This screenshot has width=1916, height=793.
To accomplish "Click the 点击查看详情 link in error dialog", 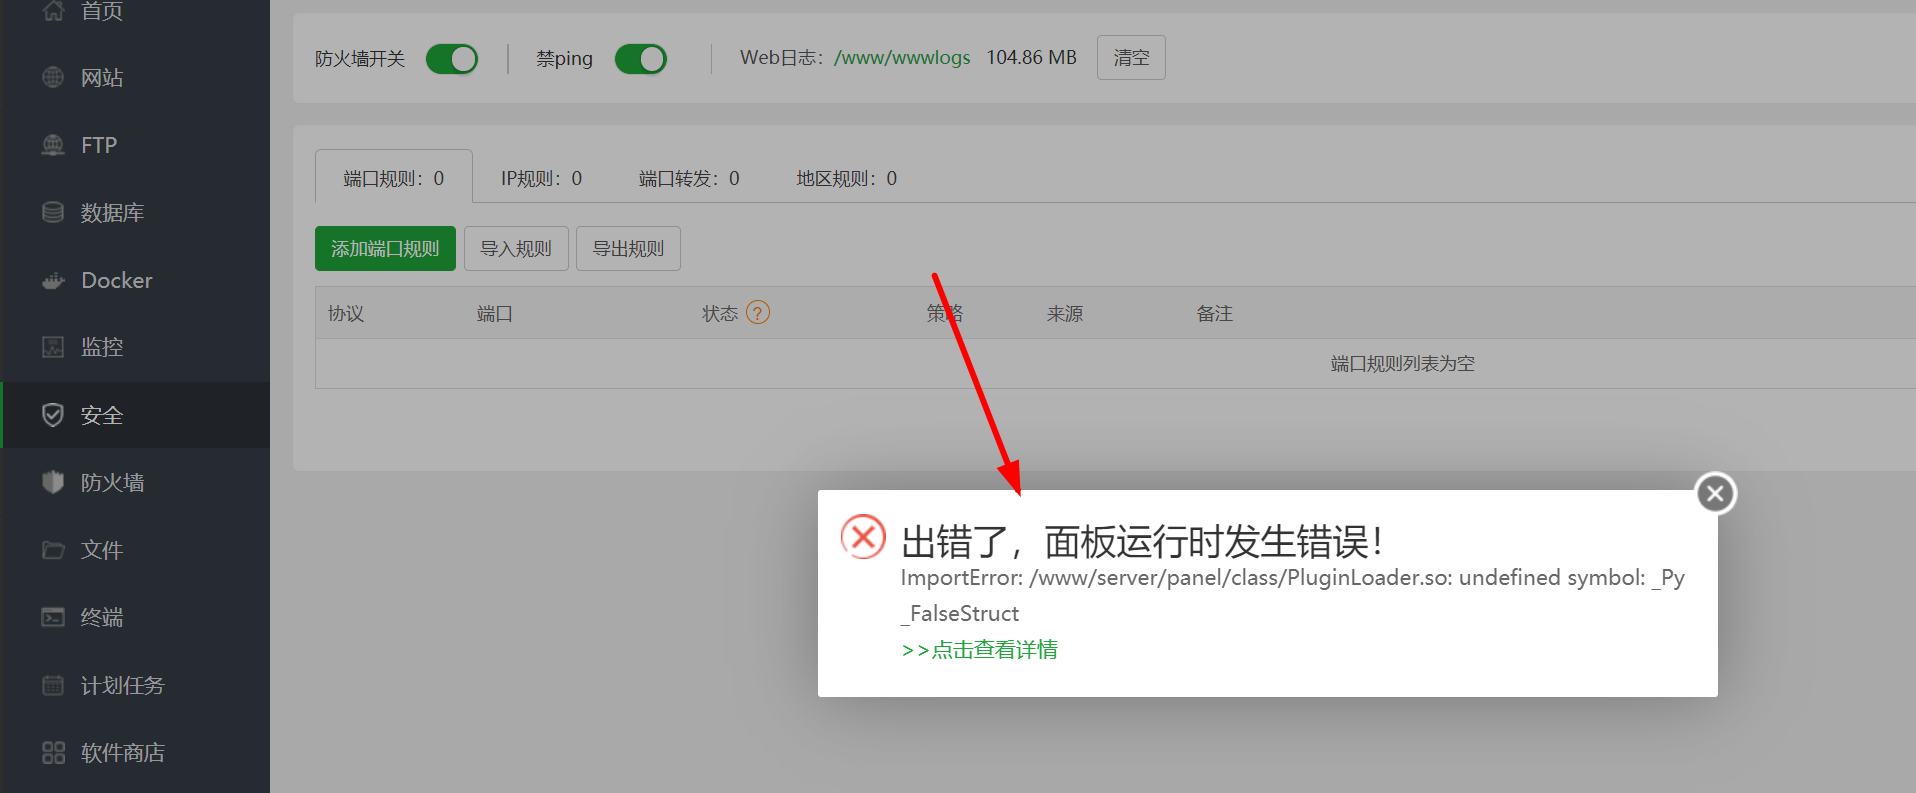I will click(x=979, y=649).
